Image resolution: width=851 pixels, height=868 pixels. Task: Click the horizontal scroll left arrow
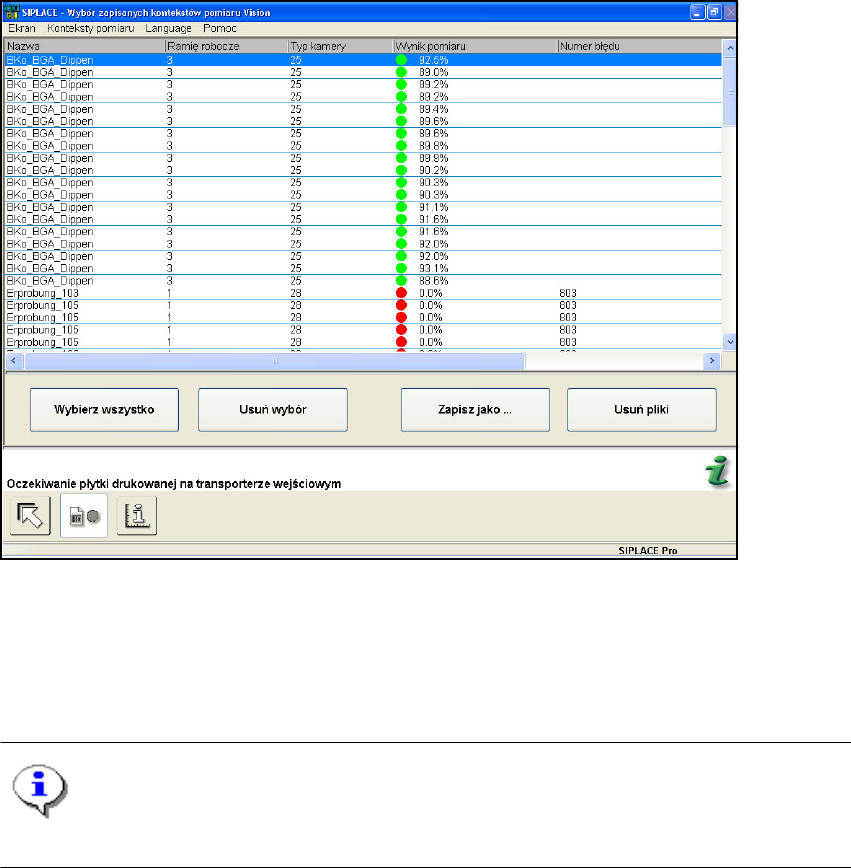pos(13,361)
